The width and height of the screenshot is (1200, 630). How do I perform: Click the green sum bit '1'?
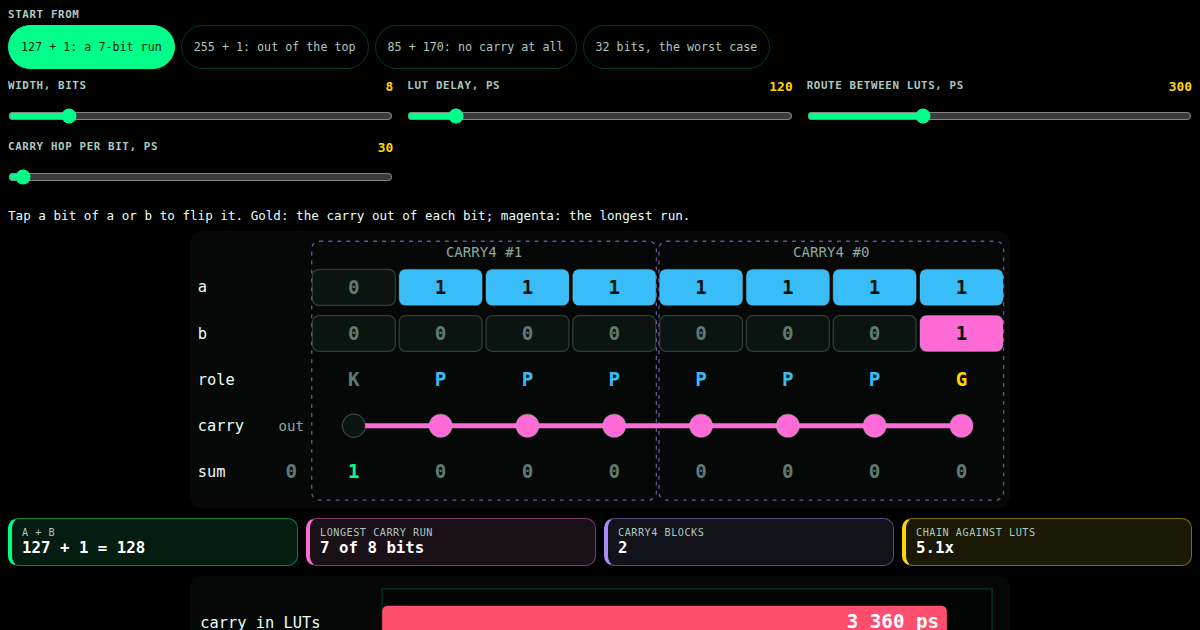[354, 471]
